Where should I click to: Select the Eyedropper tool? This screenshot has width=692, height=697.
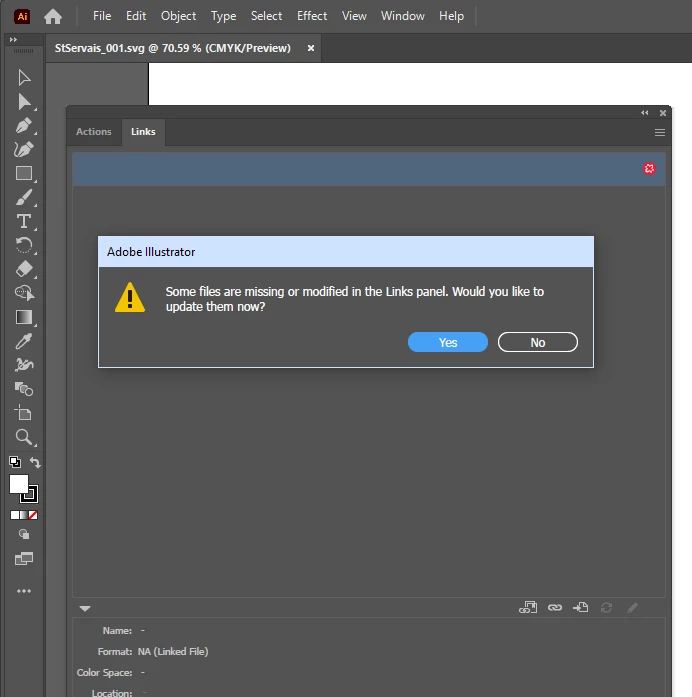(x=24, y=341)
